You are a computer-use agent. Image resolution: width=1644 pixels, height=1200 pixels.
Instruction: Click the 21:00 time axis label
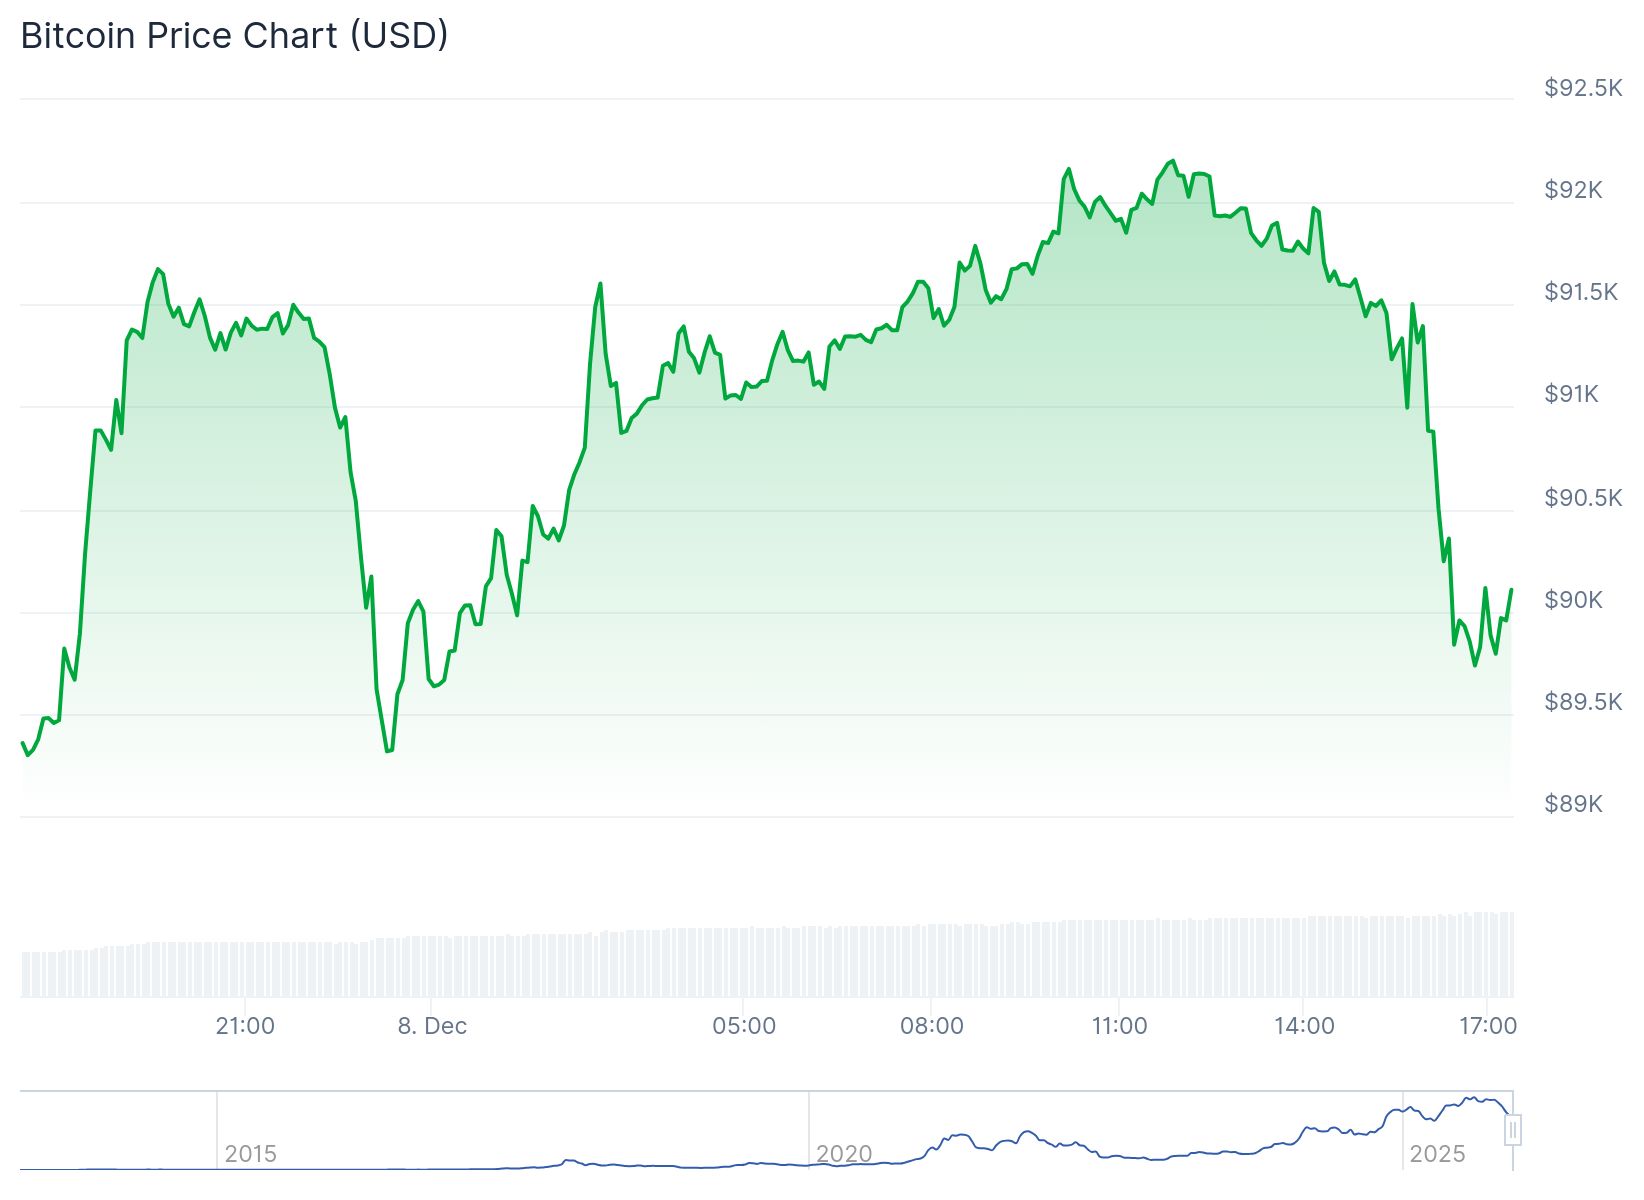245,1026
